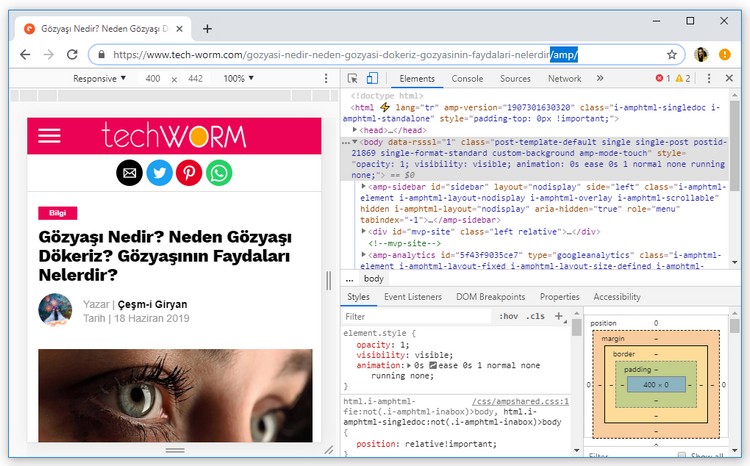The height and width of the screenshot is (466, 750).
Task: Switch to the Console tab
Action: pyautogui.click(x=467, y=78)
